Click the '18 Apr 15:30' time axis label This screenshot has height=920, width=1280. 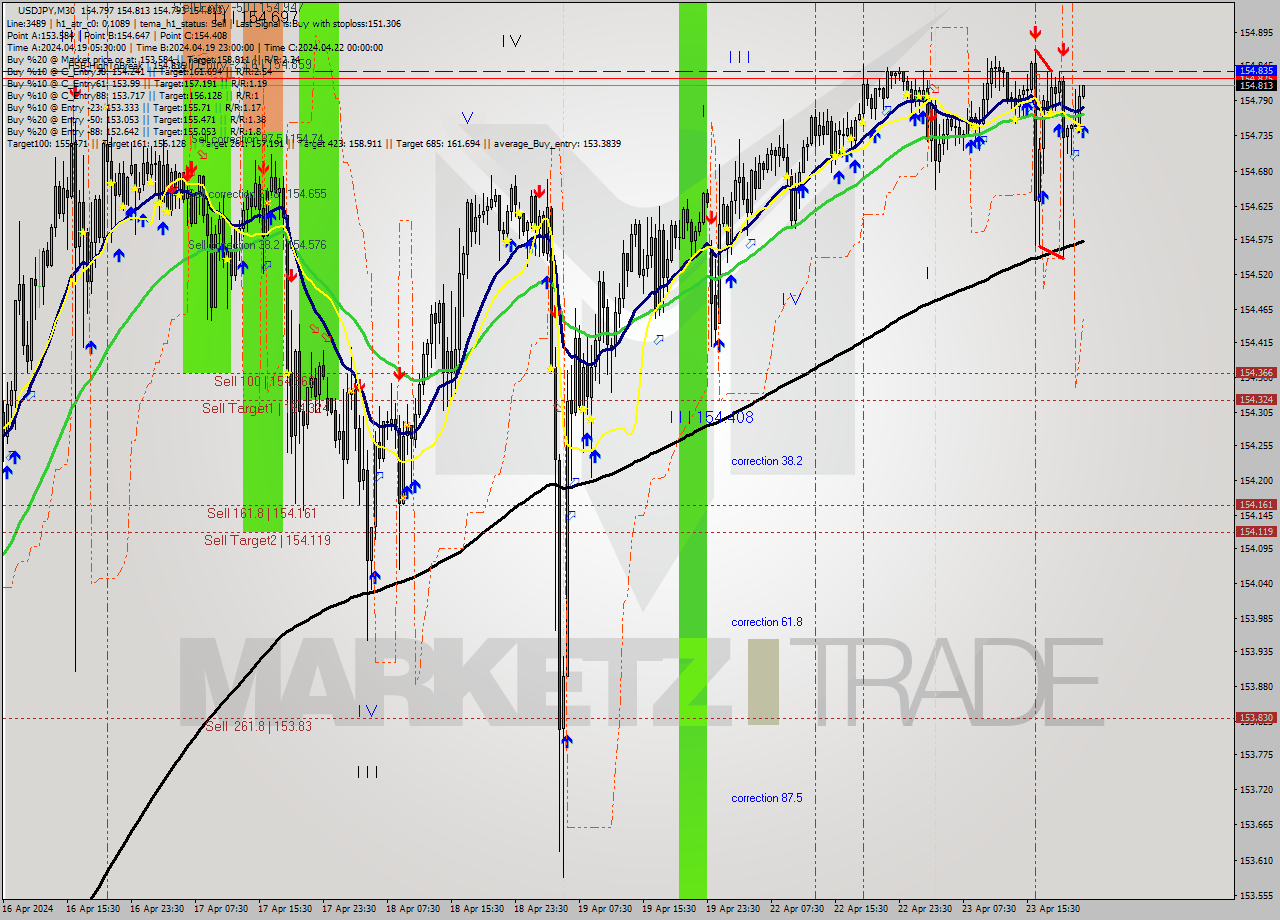477,909
